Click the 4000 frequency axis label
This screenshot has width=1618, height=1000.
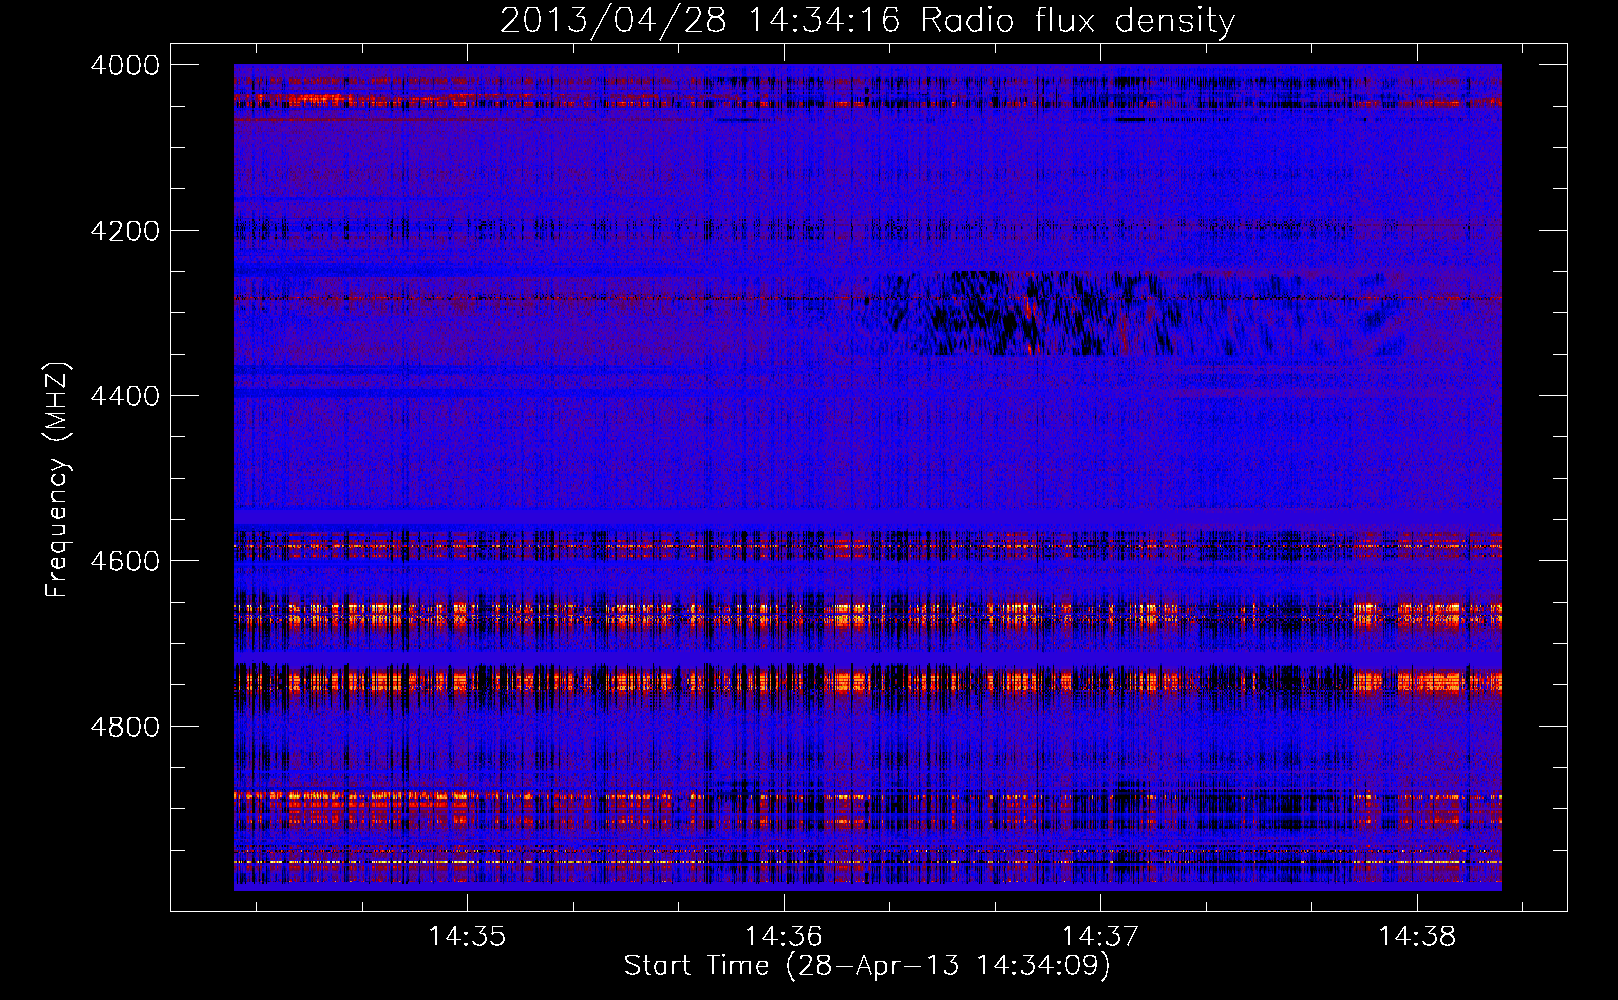(125, 65)
